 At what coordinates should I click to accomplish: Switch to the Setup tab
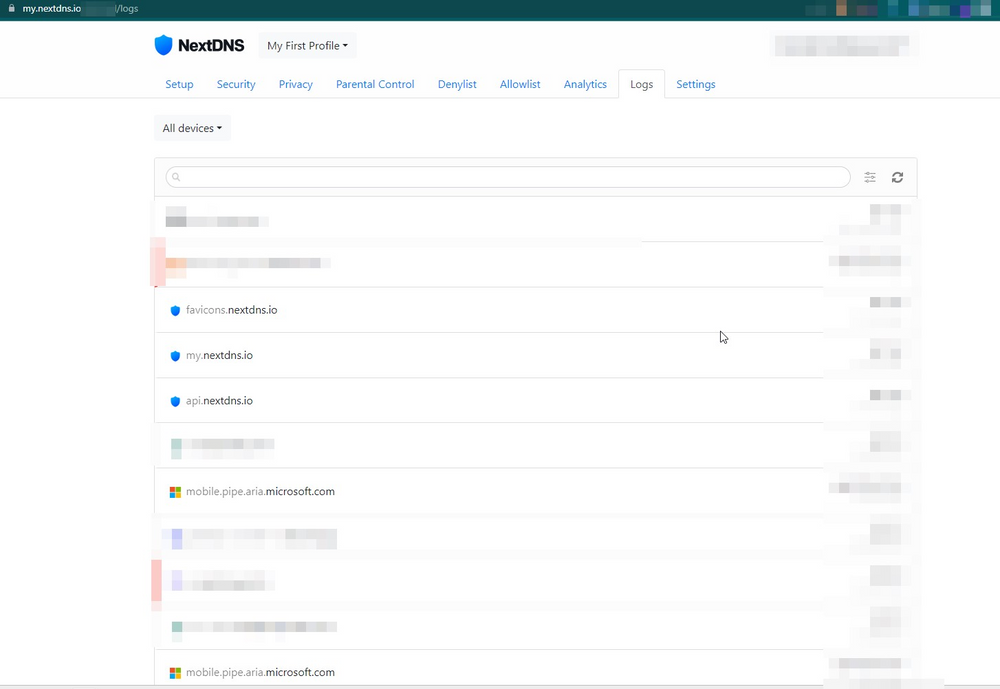pos(179,84)
